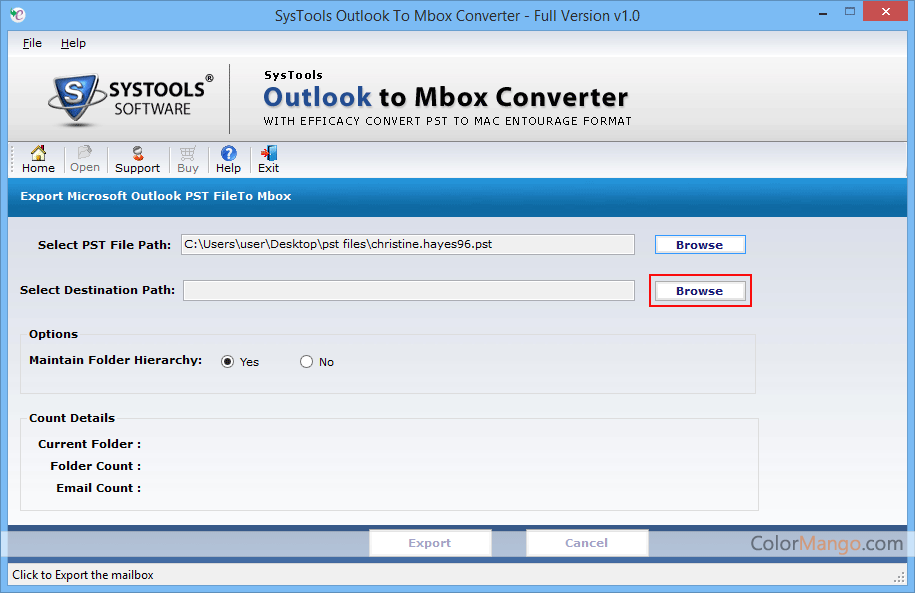This screenshot has height=593, width=915.
Task: Select Yes for Maintain Folder Hierarchy
Action: click(228, 362)
